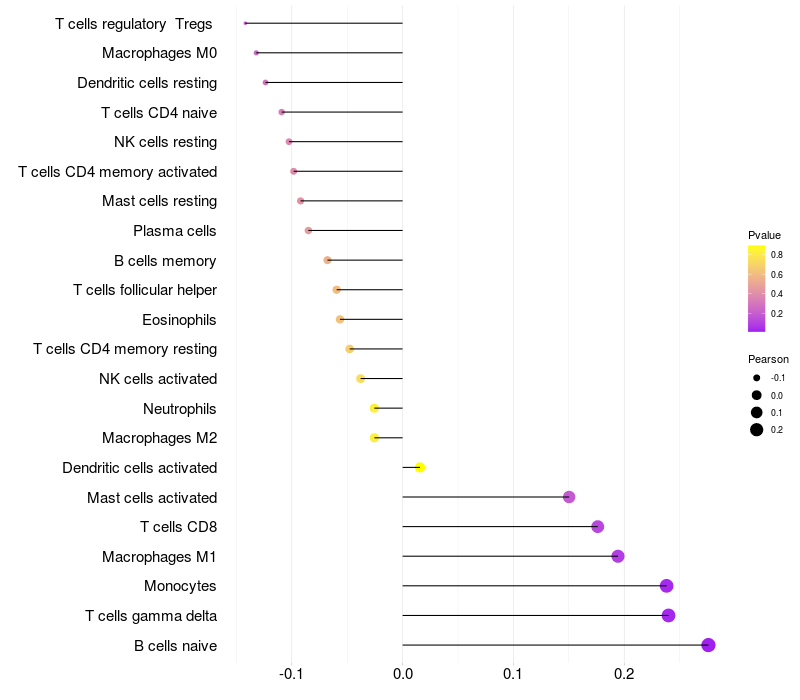Select the Pearson 0.2 legend size dot

(x=757, y=430)
